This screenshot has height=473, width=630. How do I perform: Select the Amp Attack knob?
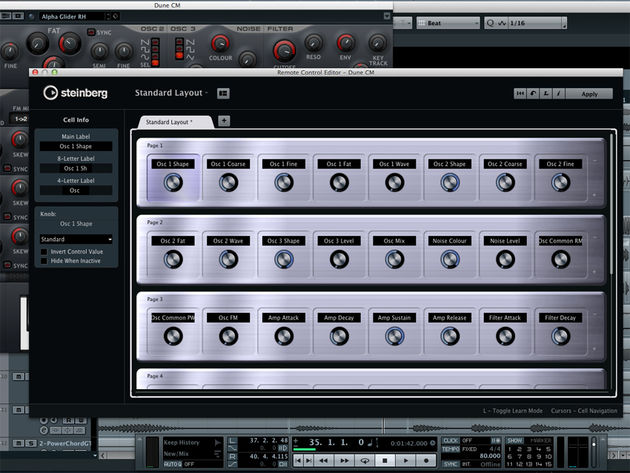(x=284, y=336)
